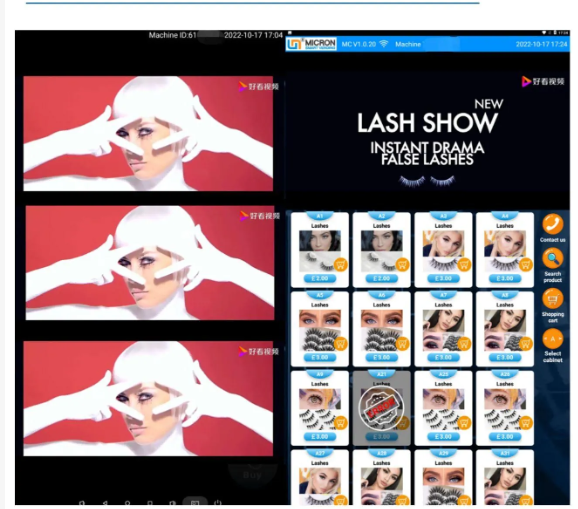Add slot A25 lashes to cart

point(464,423)
